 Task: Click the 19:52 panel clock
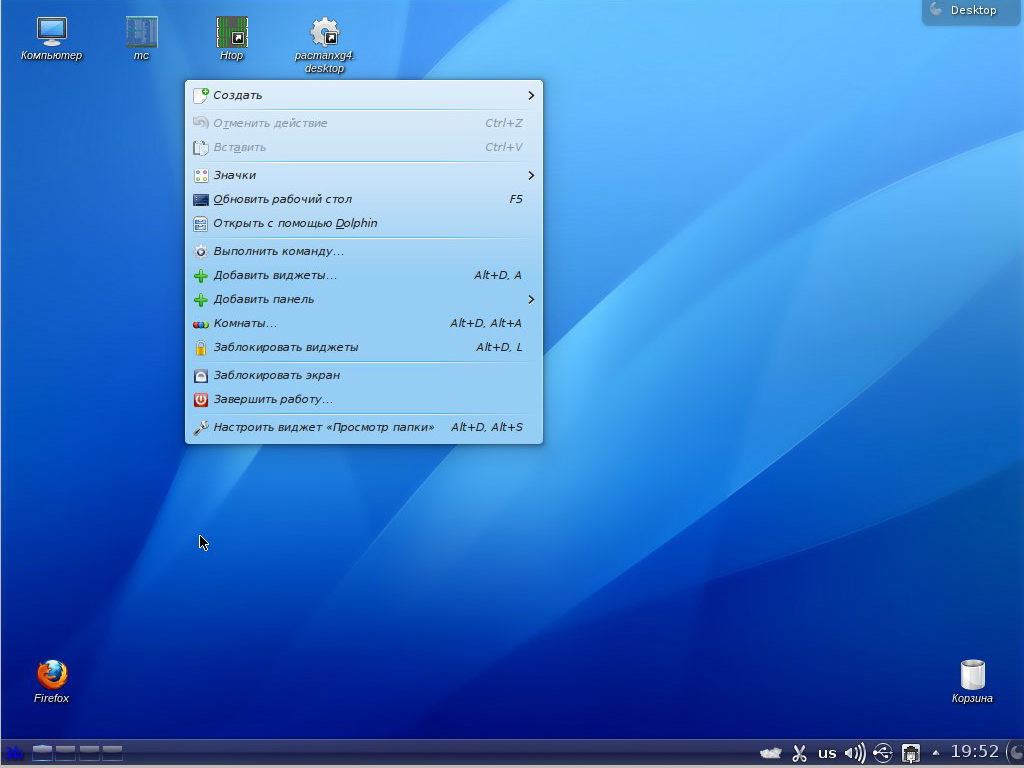coord(974,752)
